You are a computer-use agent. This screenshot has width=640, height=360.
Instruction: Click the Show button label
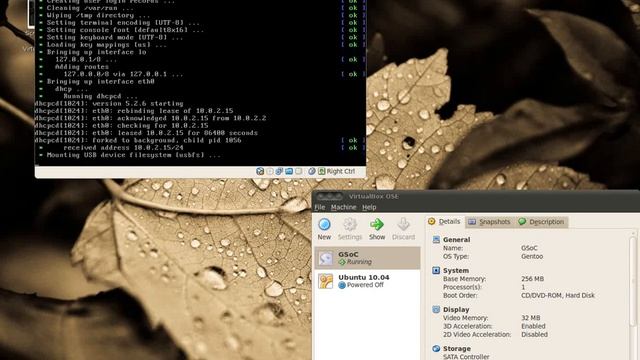tap(377, 237)
